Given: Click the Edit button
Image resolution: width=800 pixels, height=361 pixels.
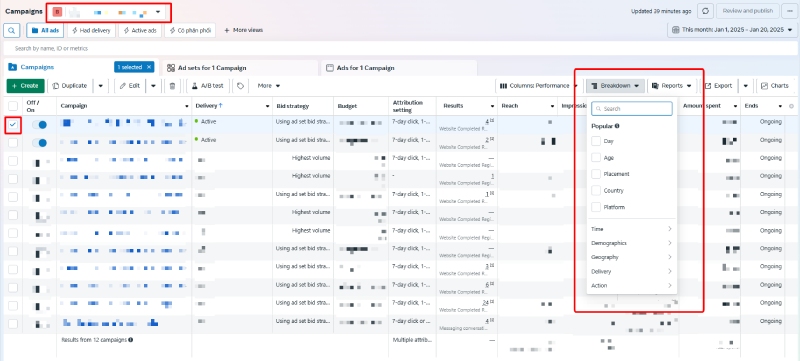Looking at the screenshot, I should [x=130, y=86].
